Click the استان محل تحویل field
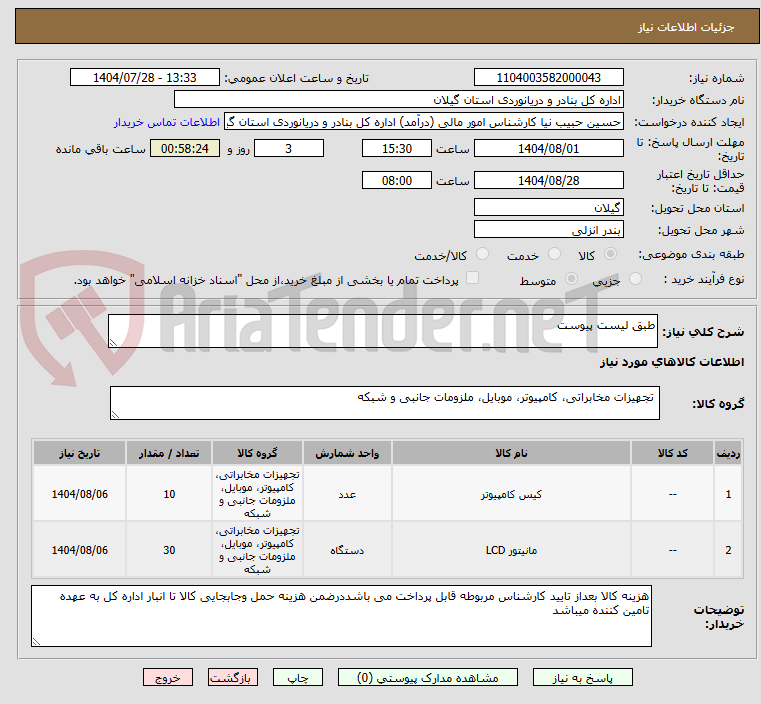This screenshot has width=761, height=704. coord(548,207)
